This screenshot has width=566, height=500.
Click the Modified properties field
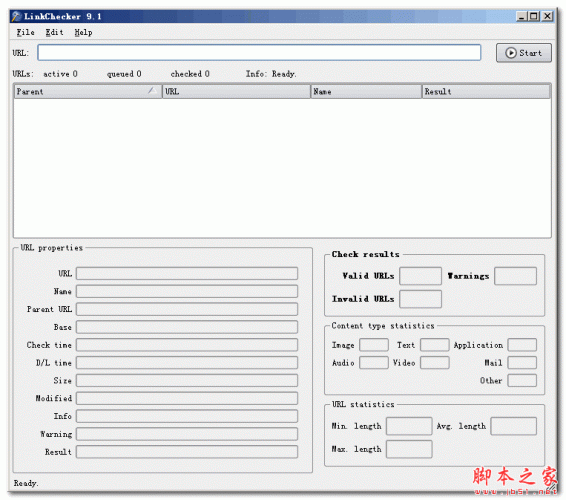(187, 398)
